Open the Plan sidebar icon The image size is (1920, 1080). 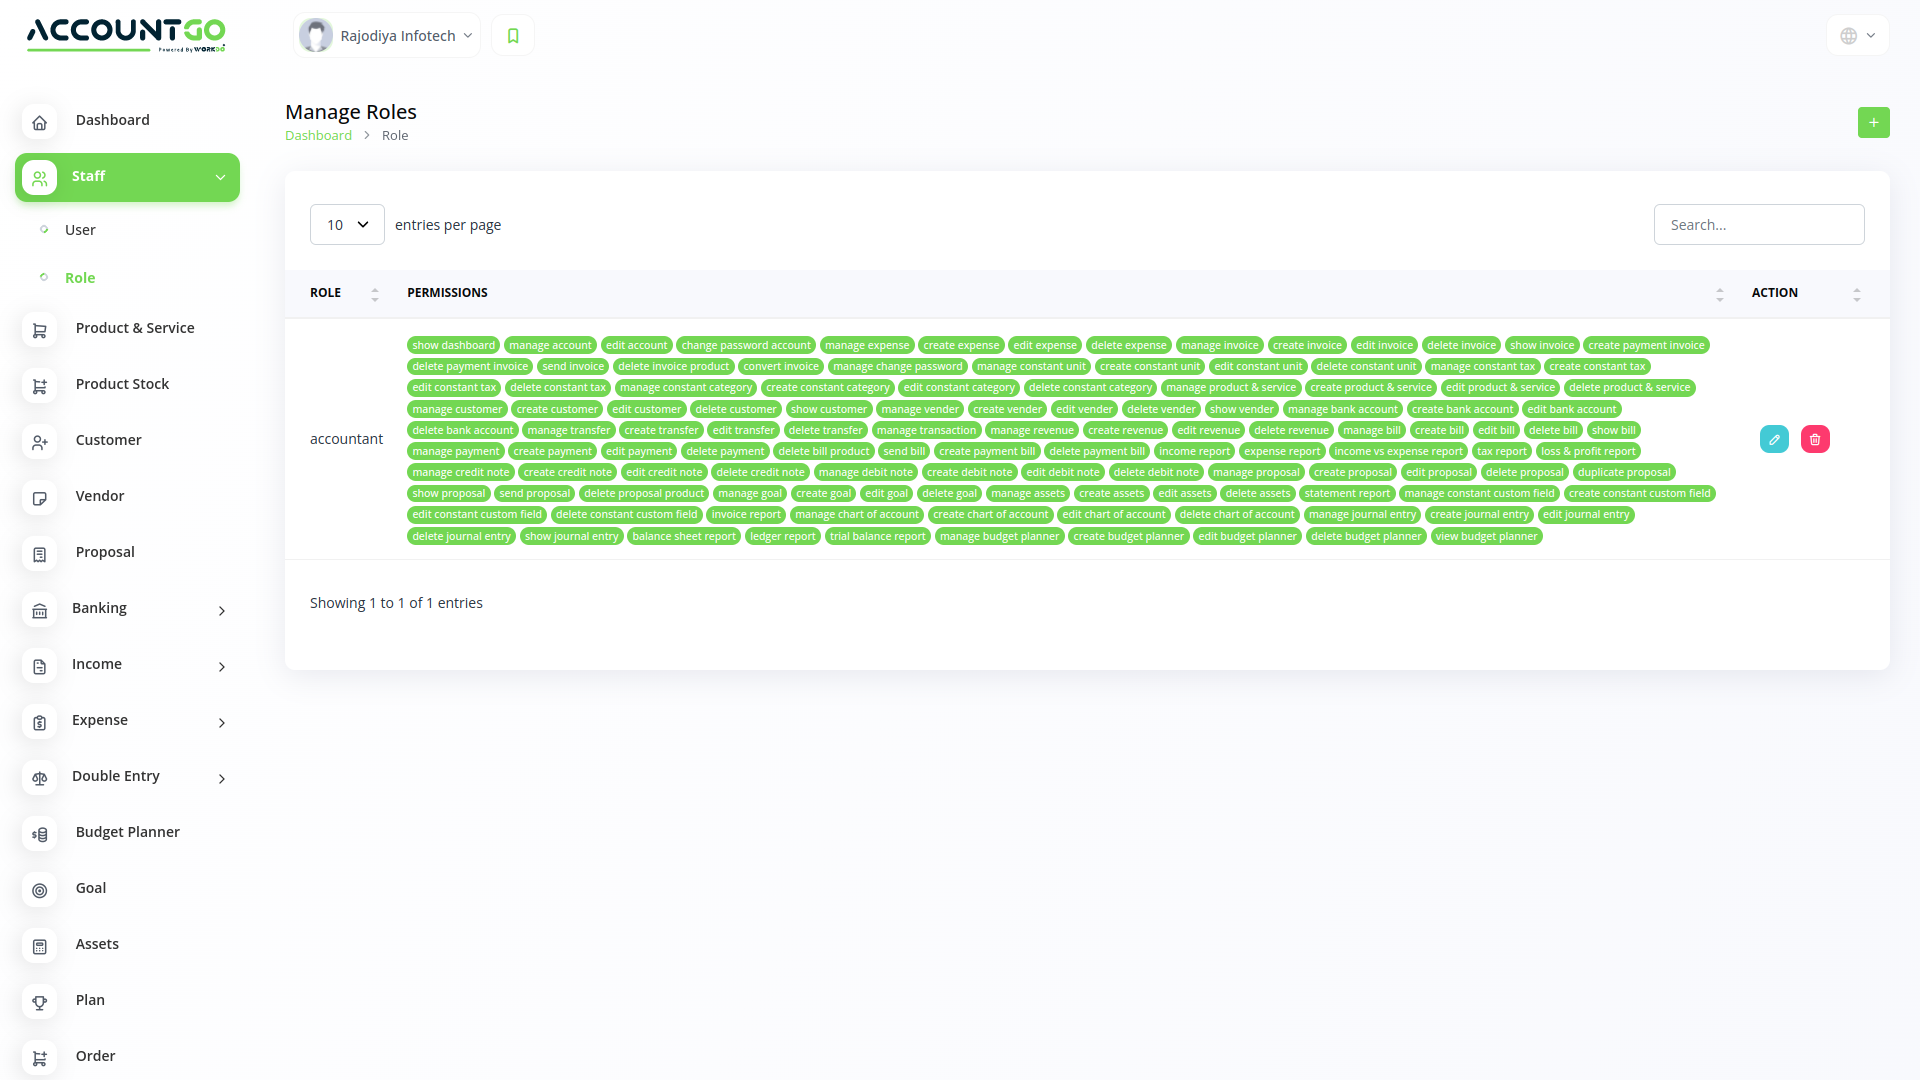point(40,1002)
